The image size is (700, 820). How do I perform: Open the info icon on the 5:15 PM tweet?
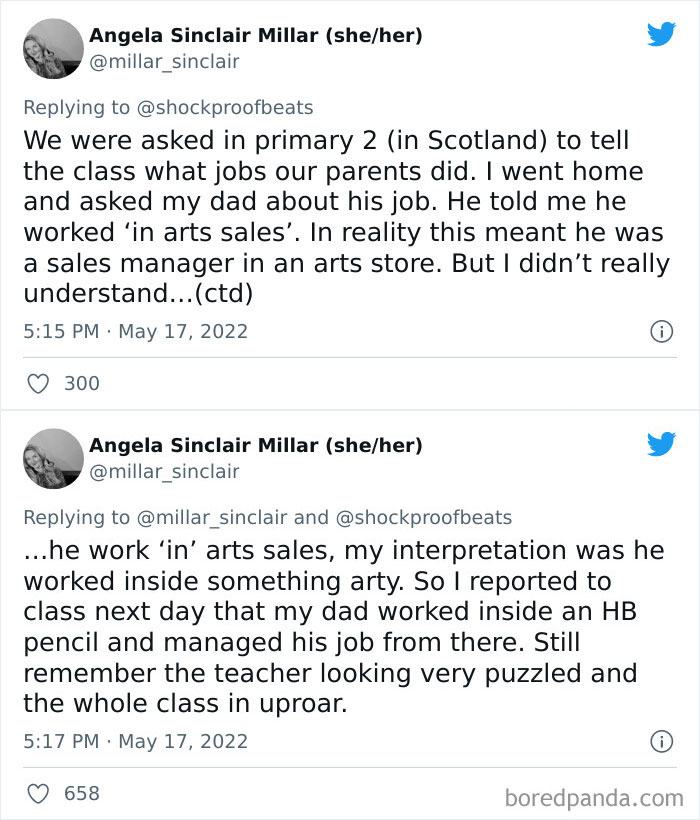point(661,332)
